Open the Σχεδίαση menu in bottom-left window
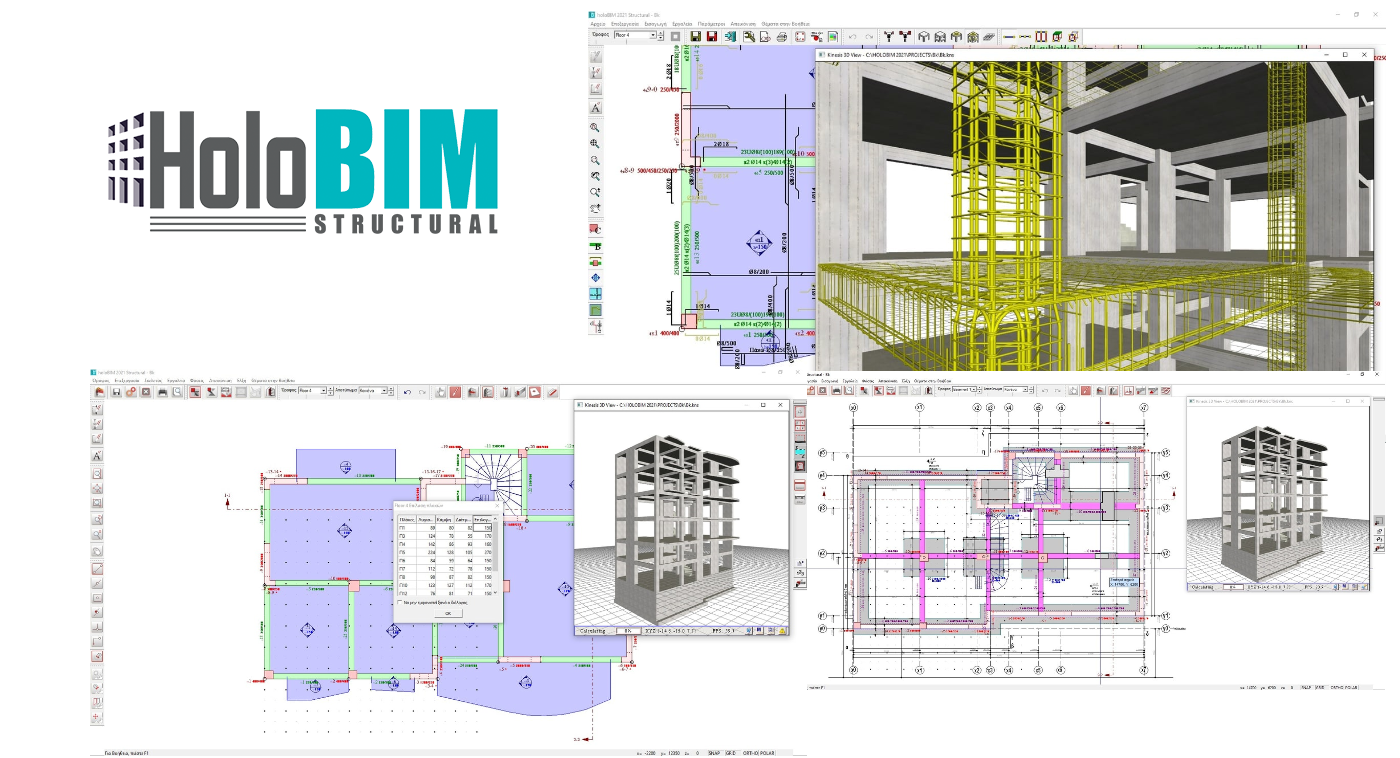This screenshot has width=1400, height=758. coord(153,381)
